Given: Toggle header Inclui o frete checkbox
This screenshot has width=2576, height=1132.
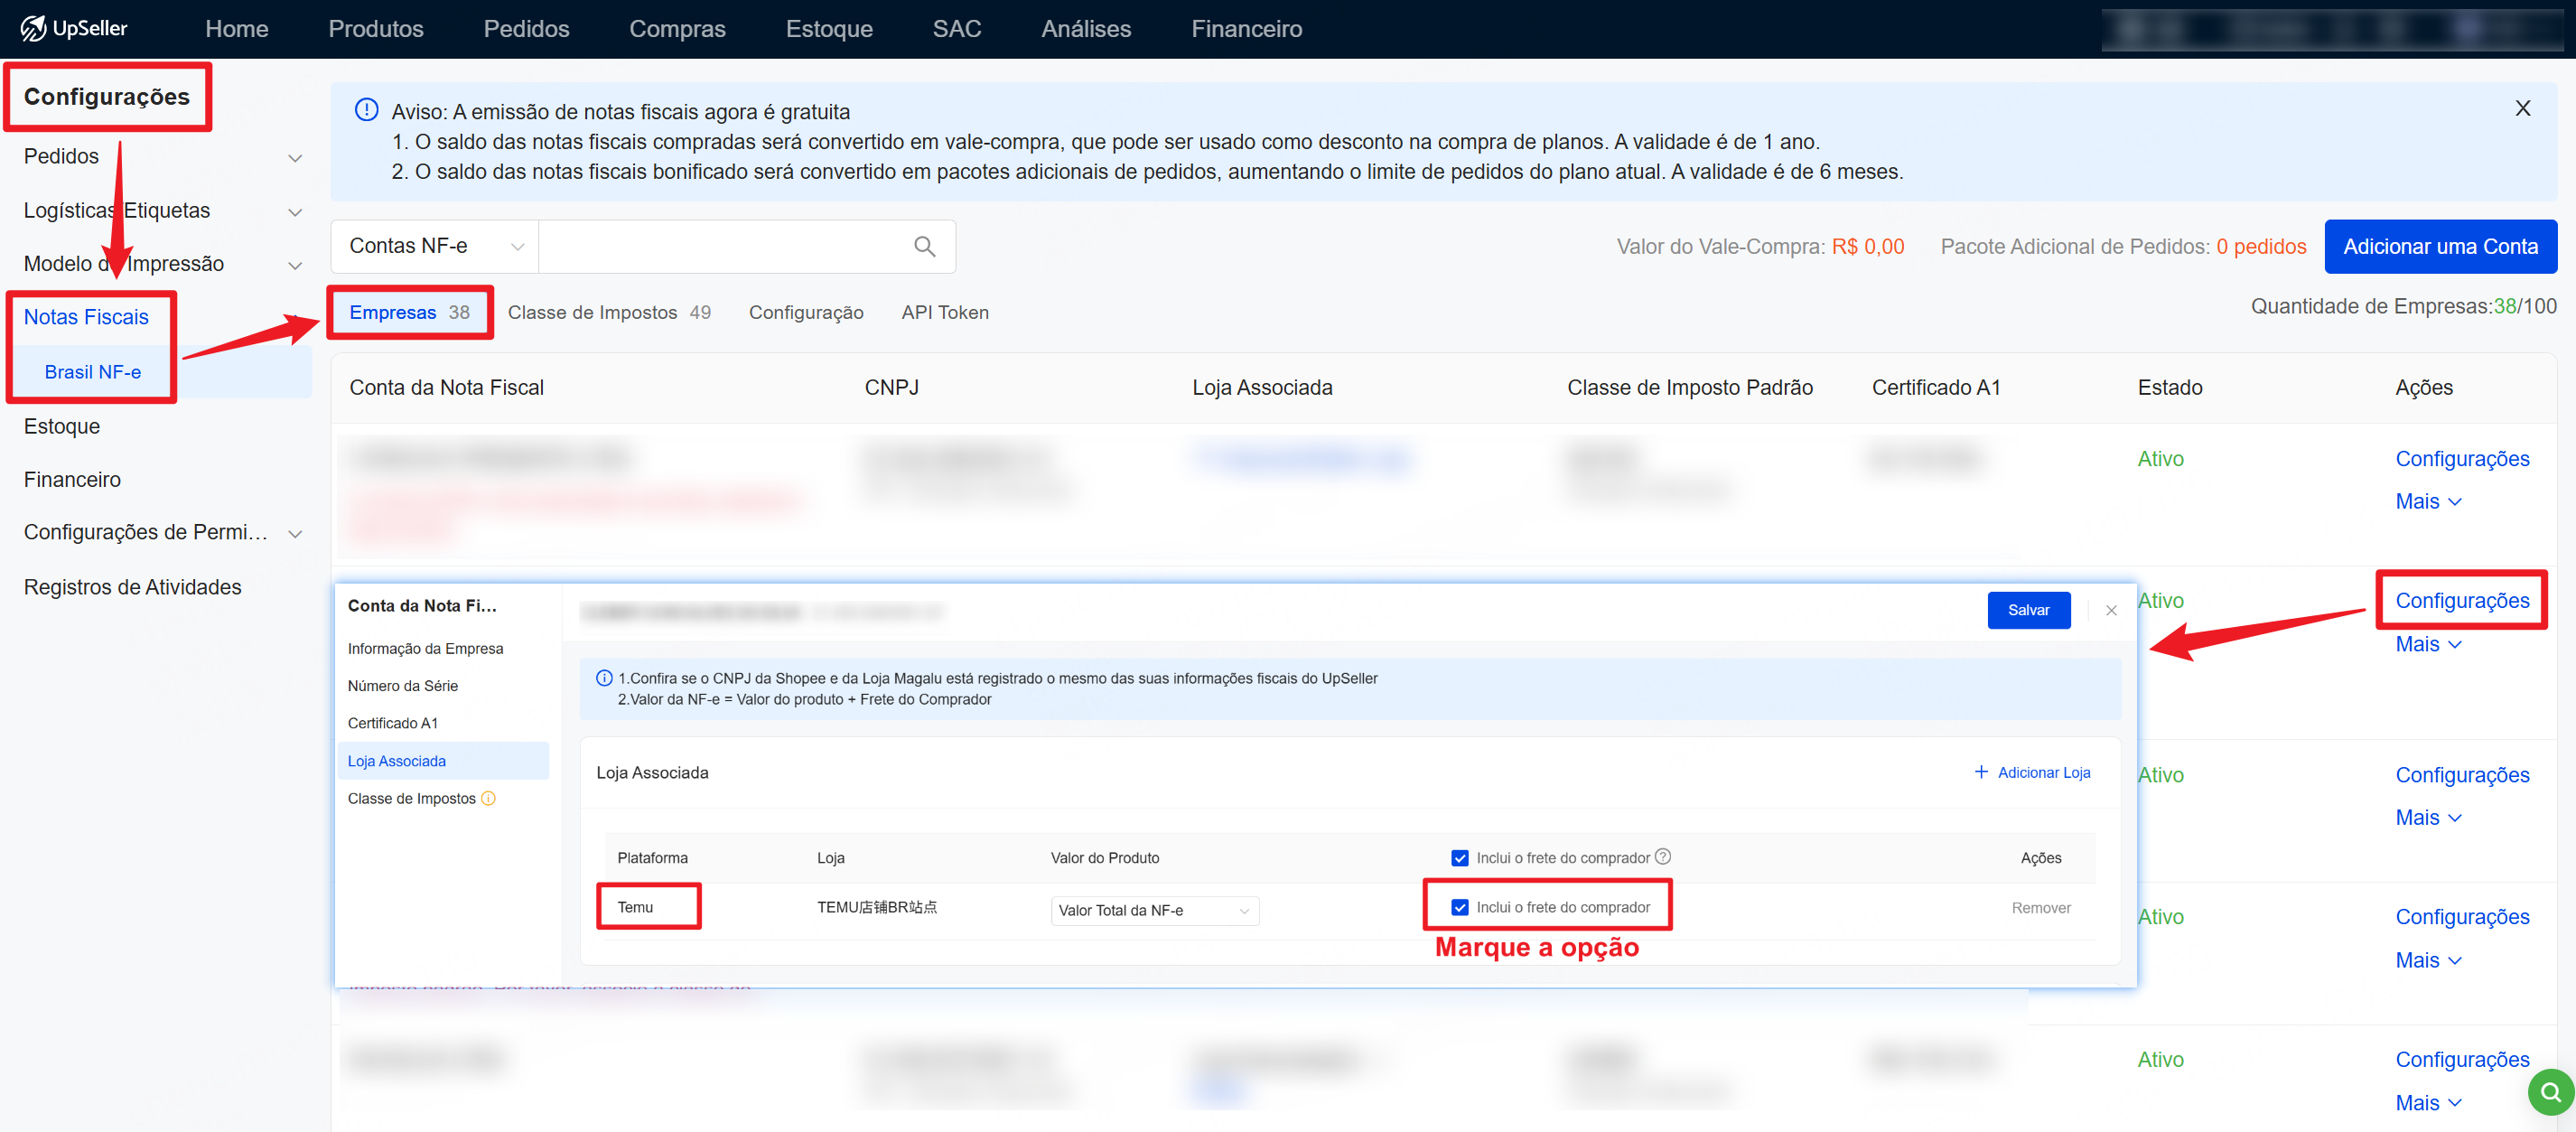Looking at the screenshot, I should coord(1459,858).
